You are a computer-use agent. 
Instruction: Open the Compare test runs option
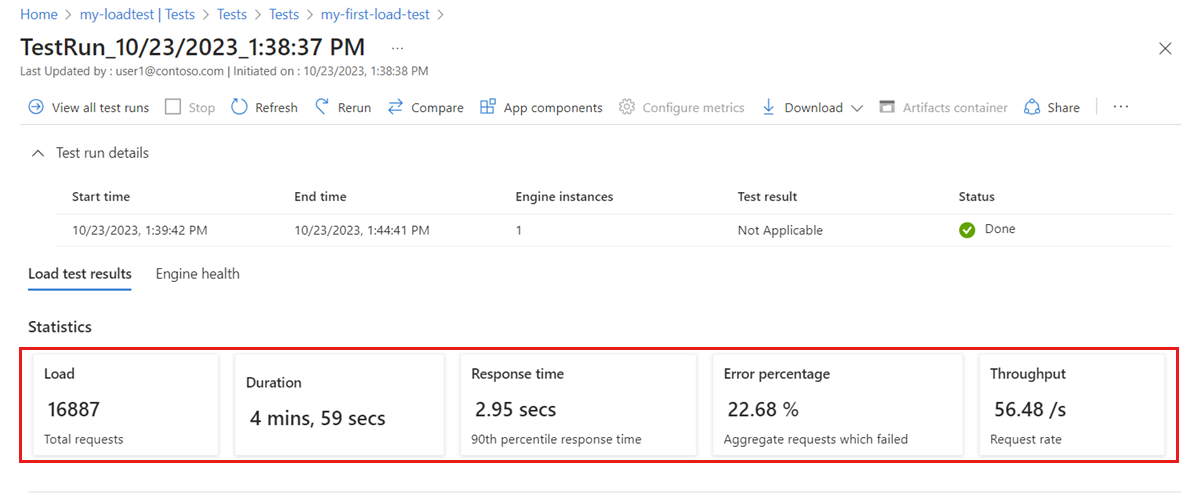[426, 107]
